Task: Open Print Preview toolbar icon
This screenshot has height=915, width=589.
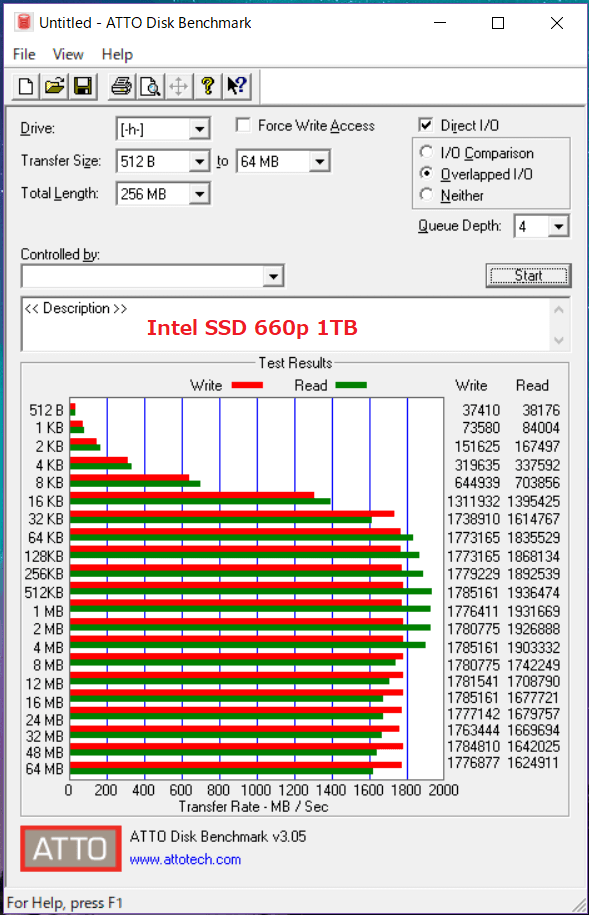Action: tap(151, 86)
